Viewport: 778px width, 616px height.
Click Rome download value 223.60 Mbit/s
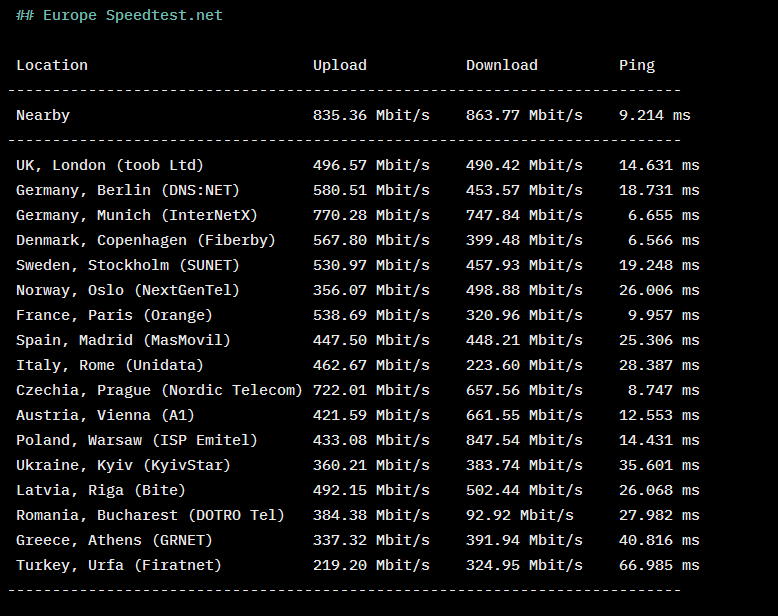tap(524, 365)
